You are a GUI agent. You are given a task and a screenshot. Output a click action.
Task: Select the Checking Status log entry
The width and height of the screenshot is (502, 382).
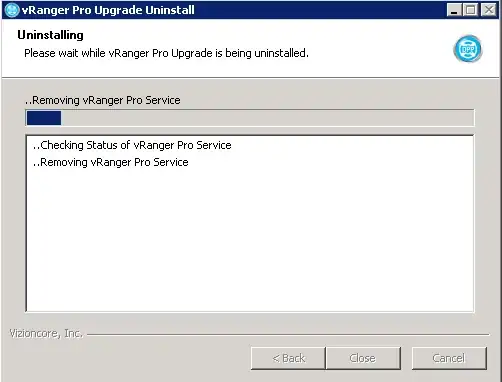pyautogui.click(x=132, y=145)
